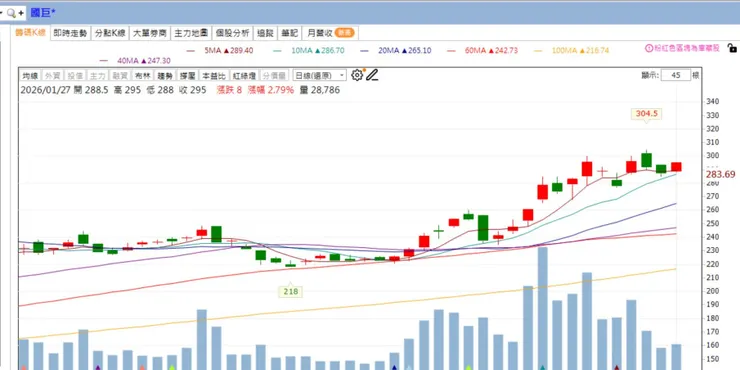Click the 100MA ▲216.74 legend text
740x370 pixels.
coord(580,50)
